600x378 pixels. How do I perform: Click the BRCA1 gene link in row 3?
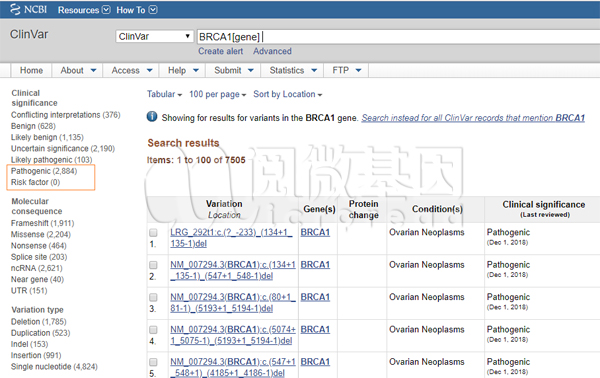point(315,297)
